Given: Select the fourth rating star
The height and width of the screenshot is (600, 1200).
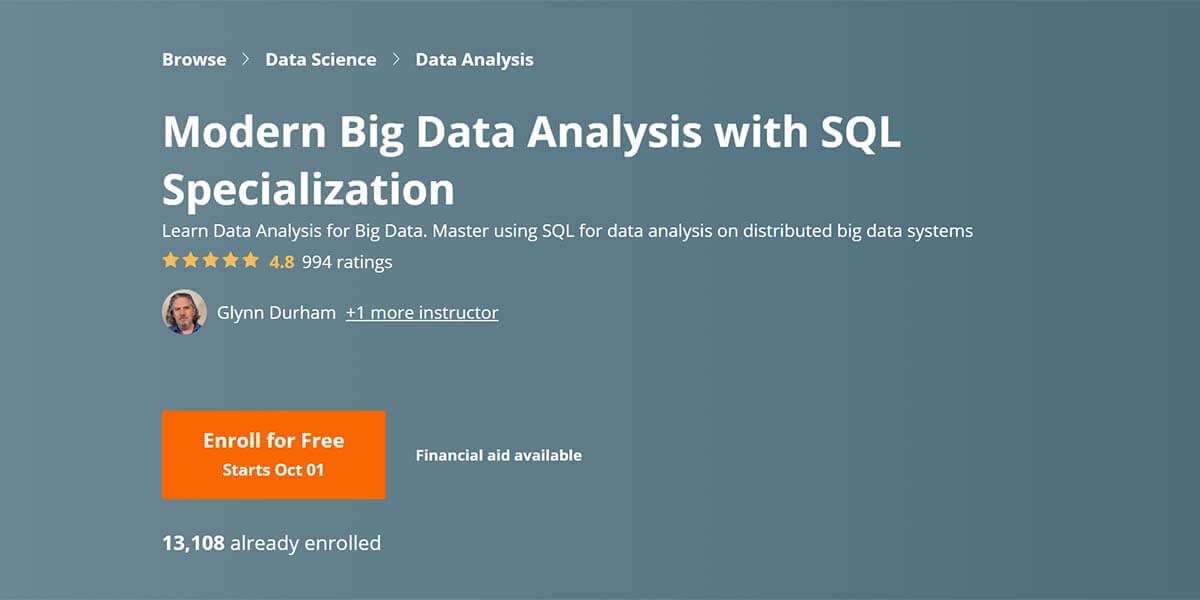Looking at the screenshot, I should tap(231, 261).
